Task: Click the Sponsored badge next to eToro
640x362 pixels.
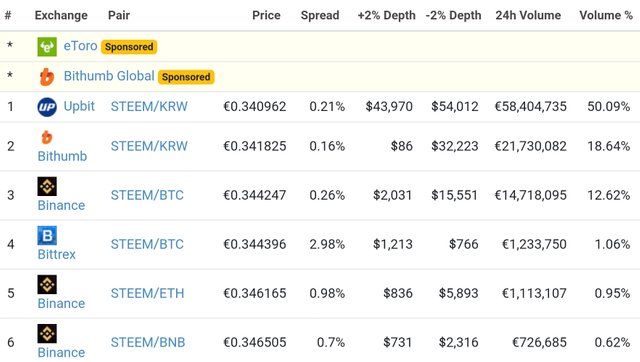Action: (129, 47)
